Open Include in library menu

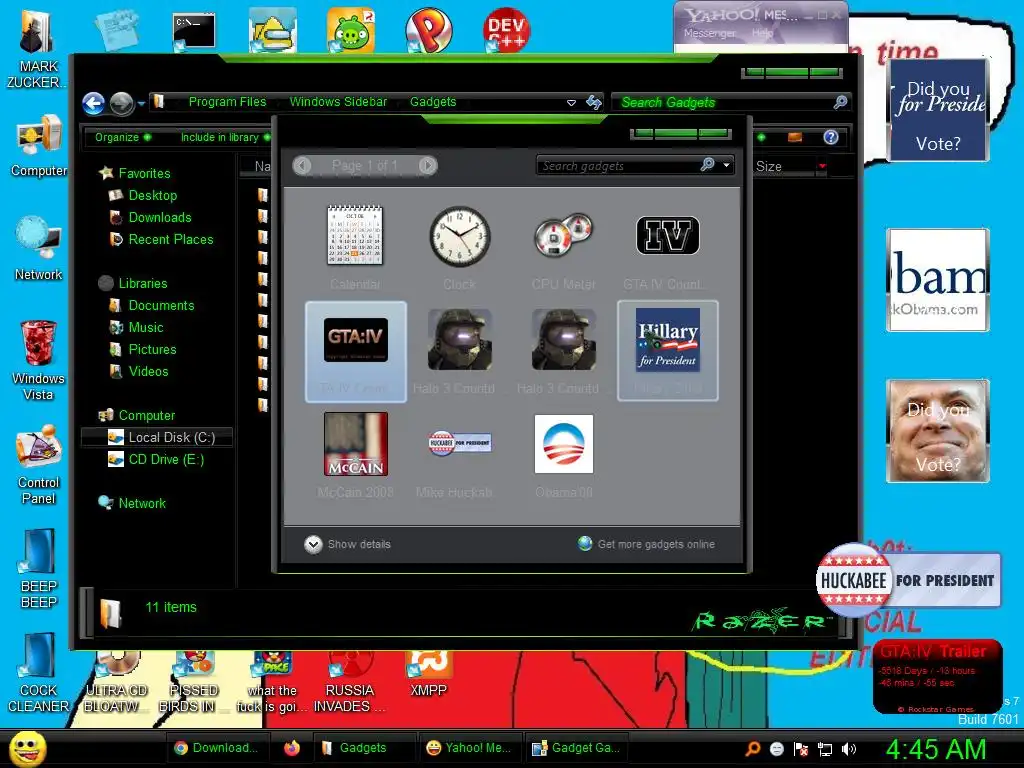(x=225, y=137)
